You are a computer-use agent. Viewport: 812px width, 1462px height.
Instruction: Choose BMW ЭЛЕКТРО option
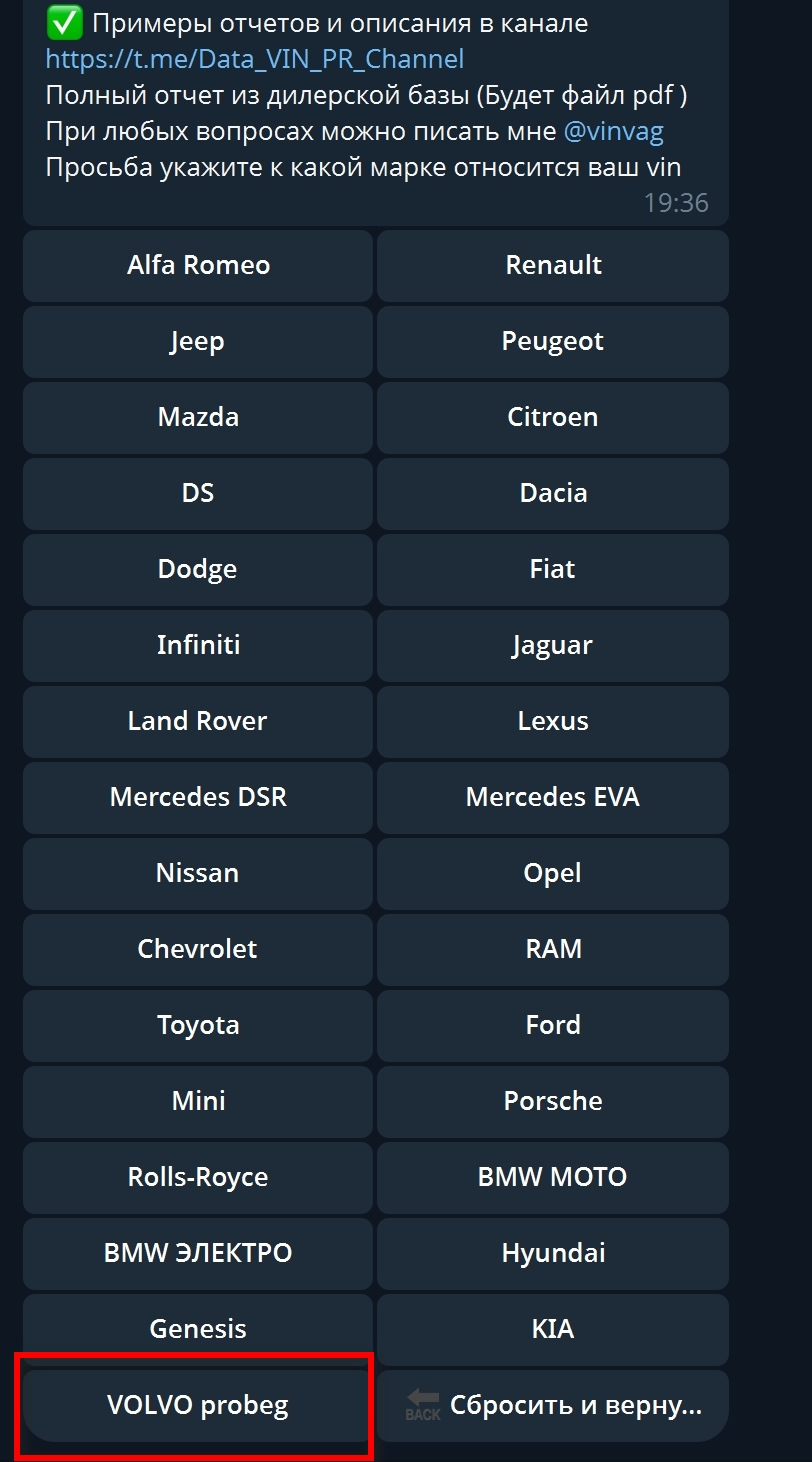pos(197,1253)
